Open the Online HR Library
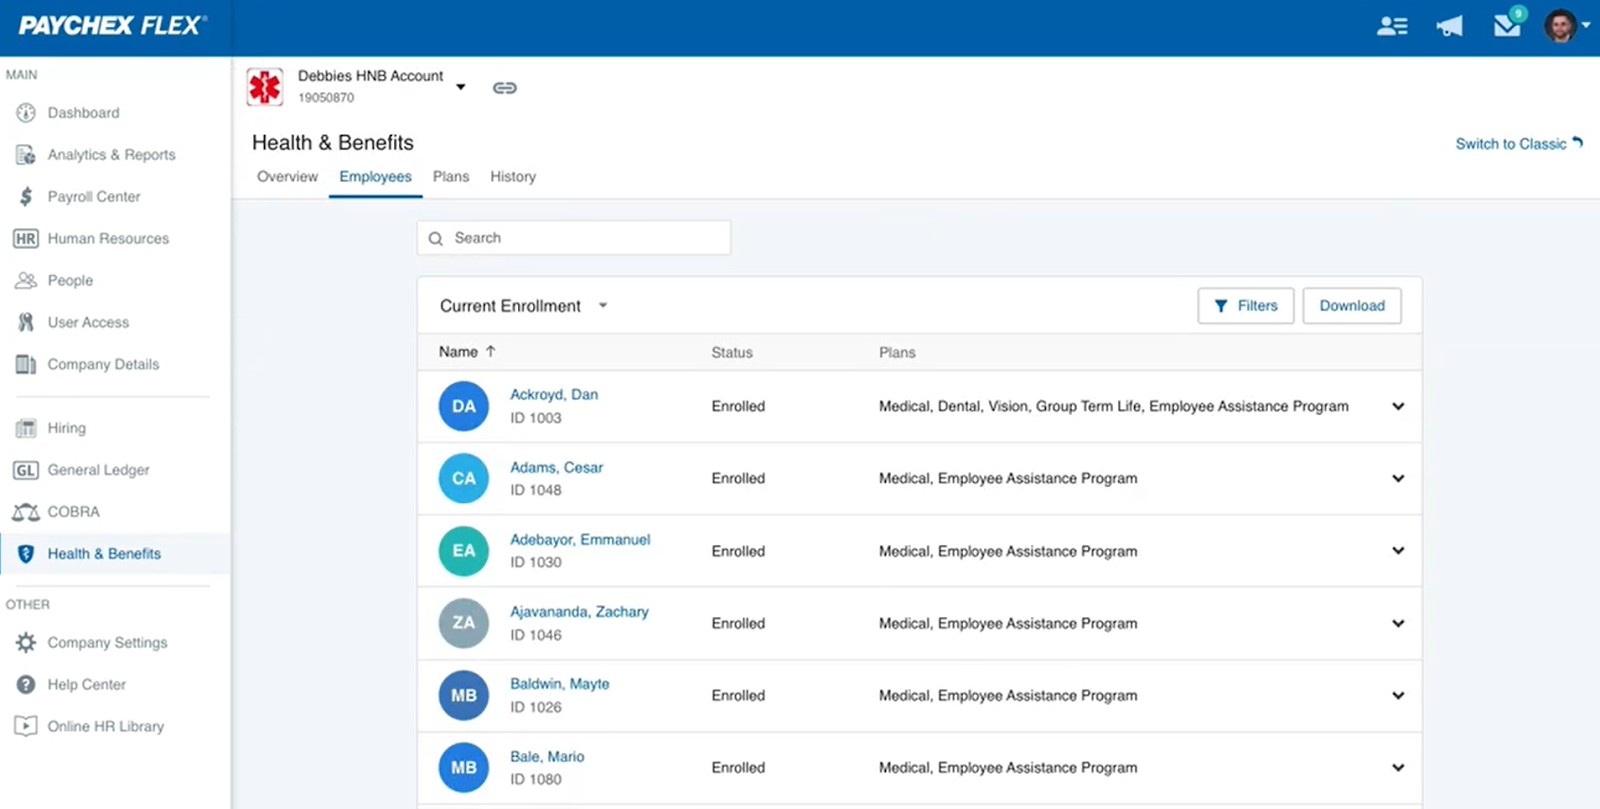 point(105,727)
